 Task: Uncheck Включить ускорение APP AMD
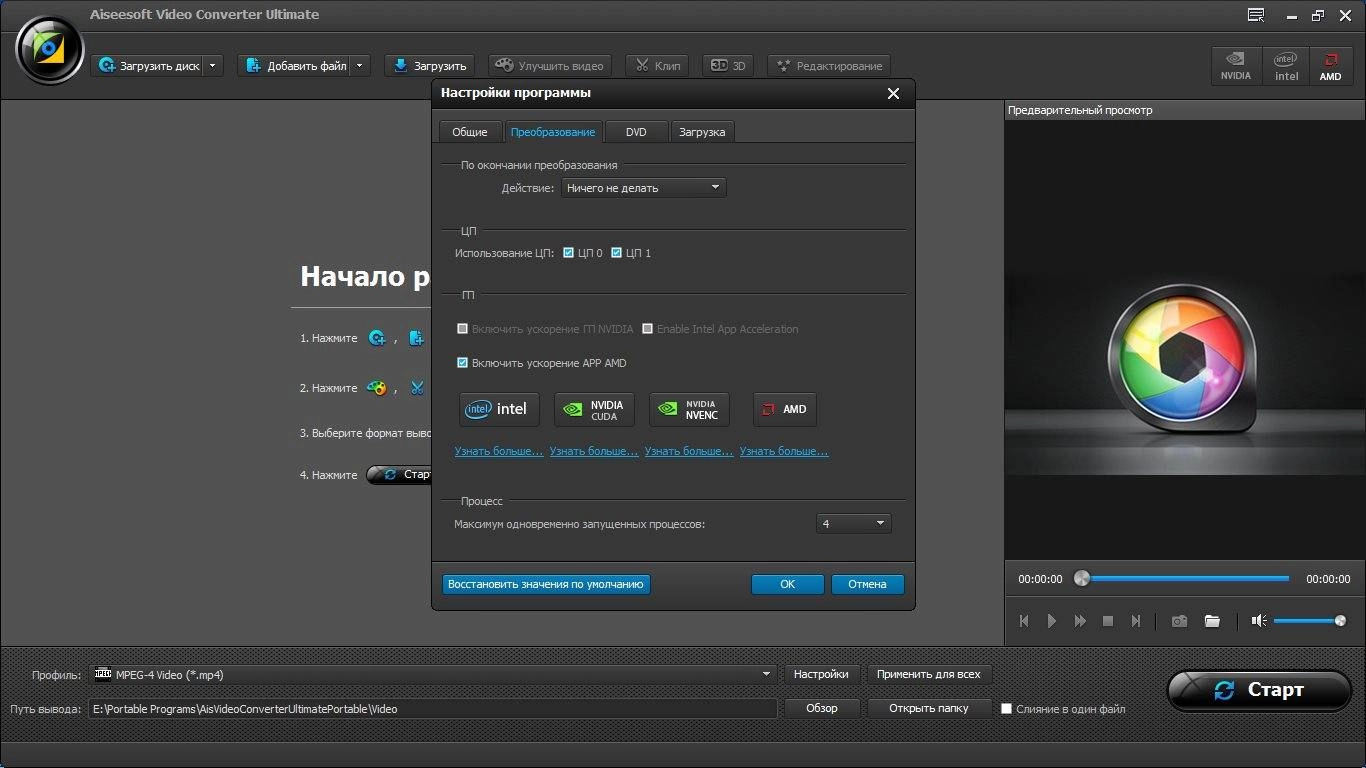462,363
